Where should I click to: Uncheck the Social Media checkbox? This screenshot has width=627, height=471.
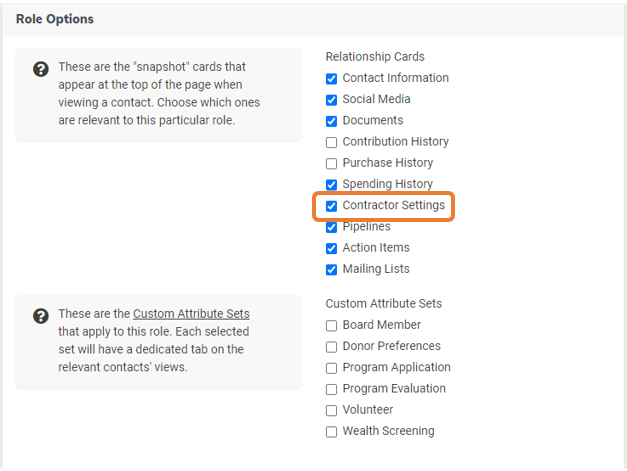332,99
